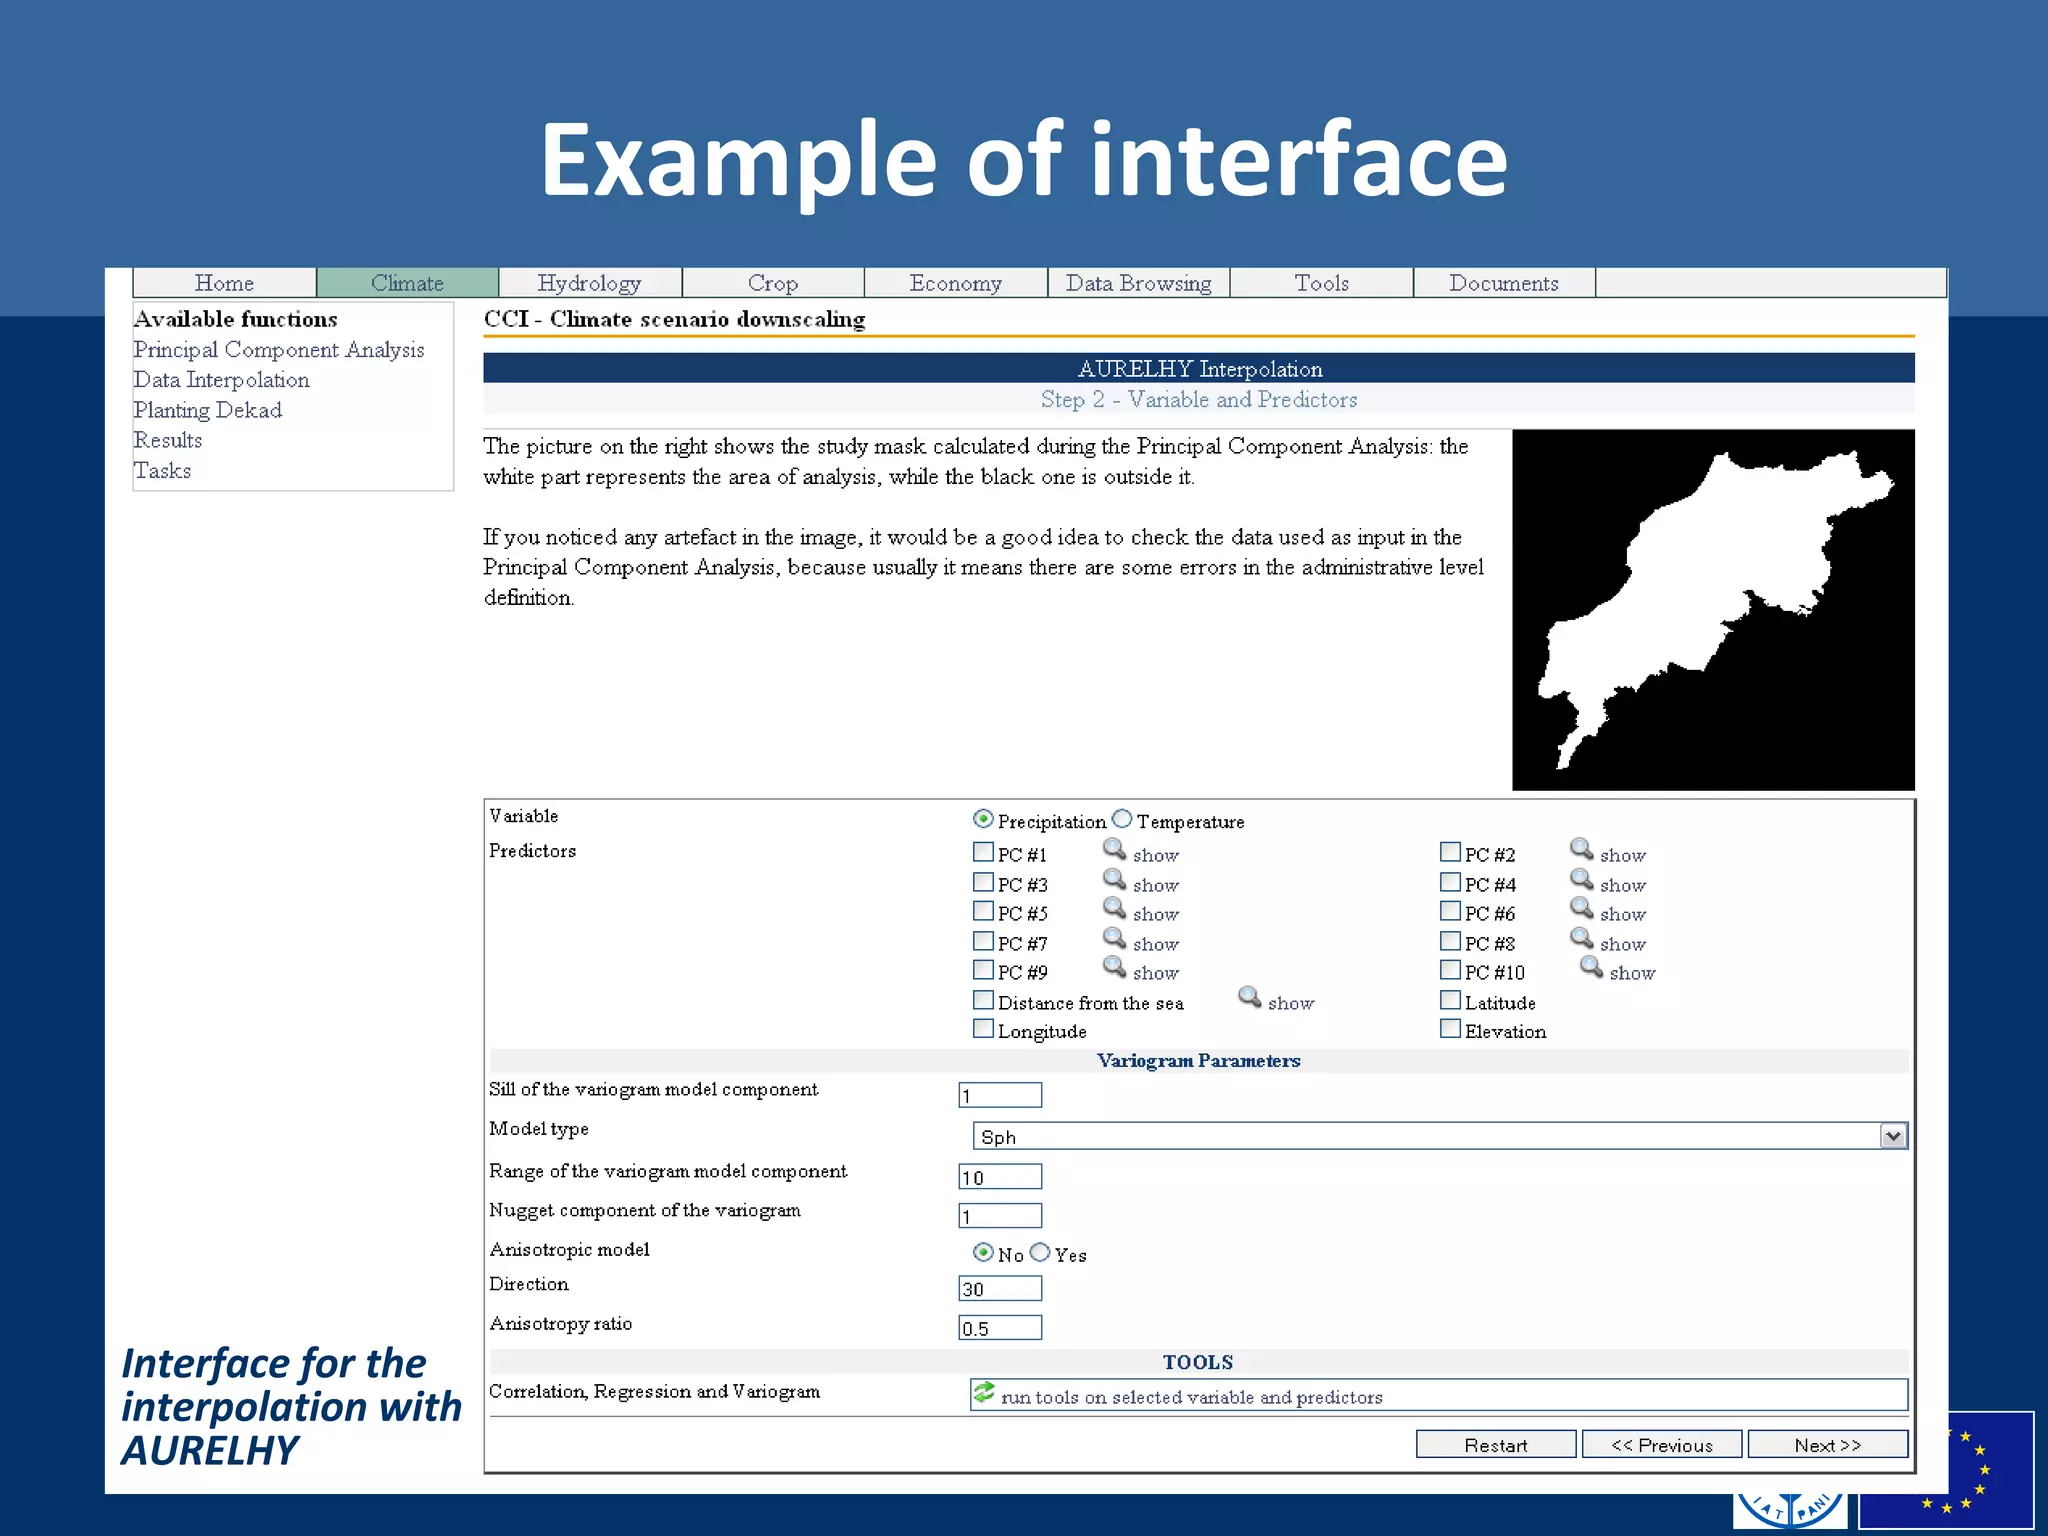
Task: Click the magnifier icon next to PC #2
Action: 1581,849
